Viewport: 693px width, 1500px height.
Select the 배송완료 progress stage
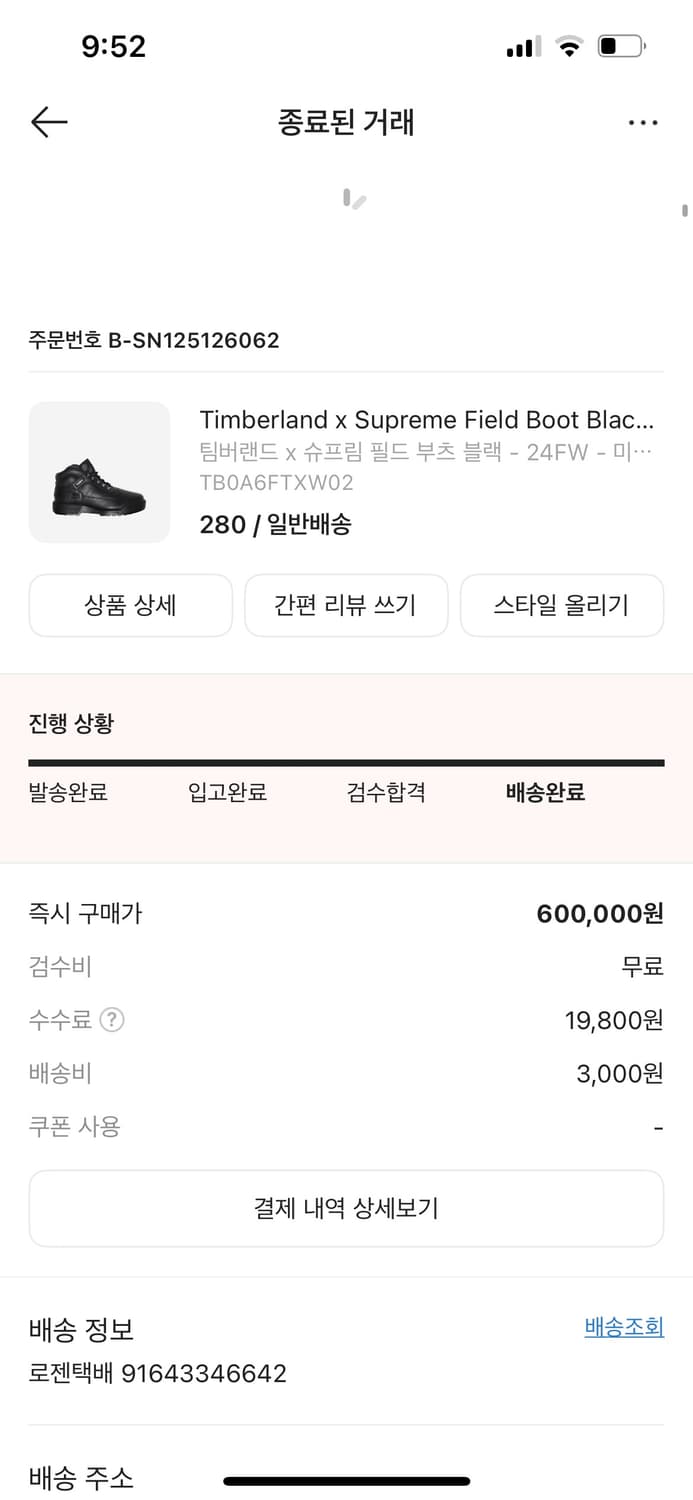(545, 792)
